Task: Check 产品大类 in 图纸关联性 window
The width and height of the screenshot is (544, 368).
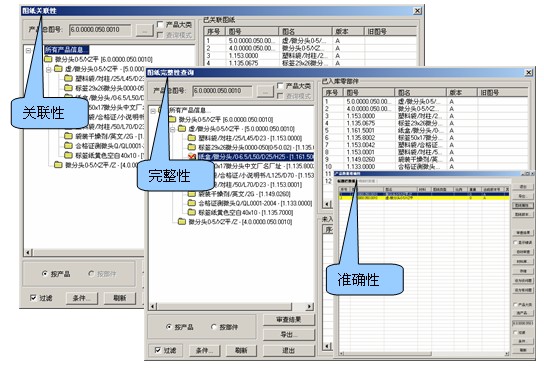Action: (160, 24)
